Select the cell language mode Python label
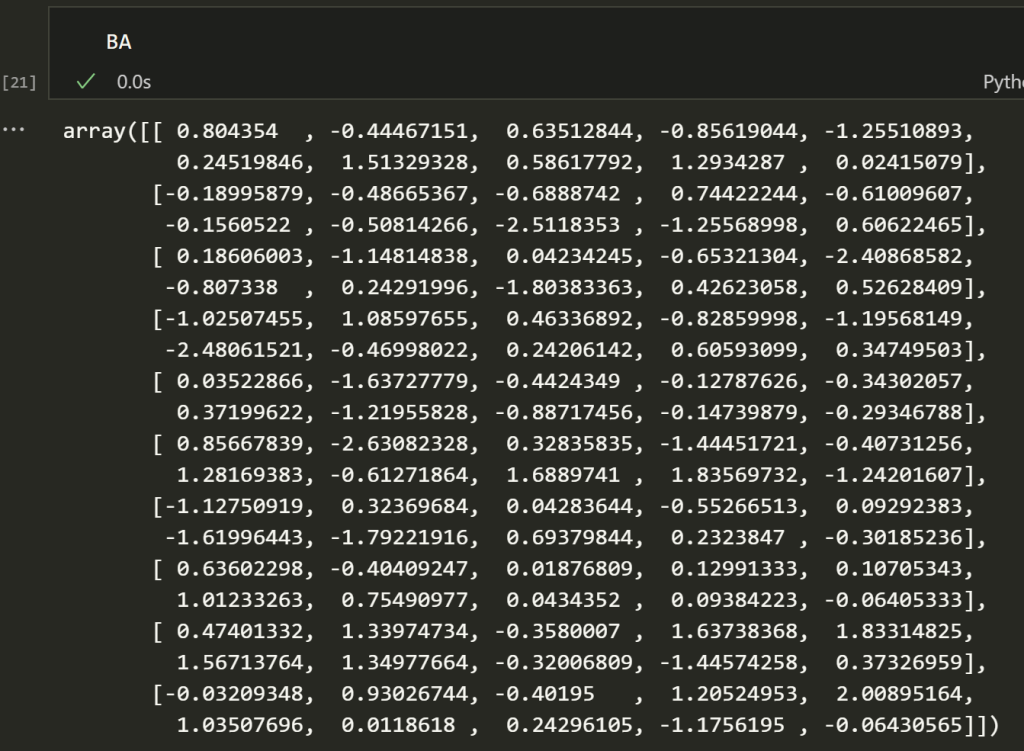This screenshot has width=1024, height=751. tap(1003, 82)
